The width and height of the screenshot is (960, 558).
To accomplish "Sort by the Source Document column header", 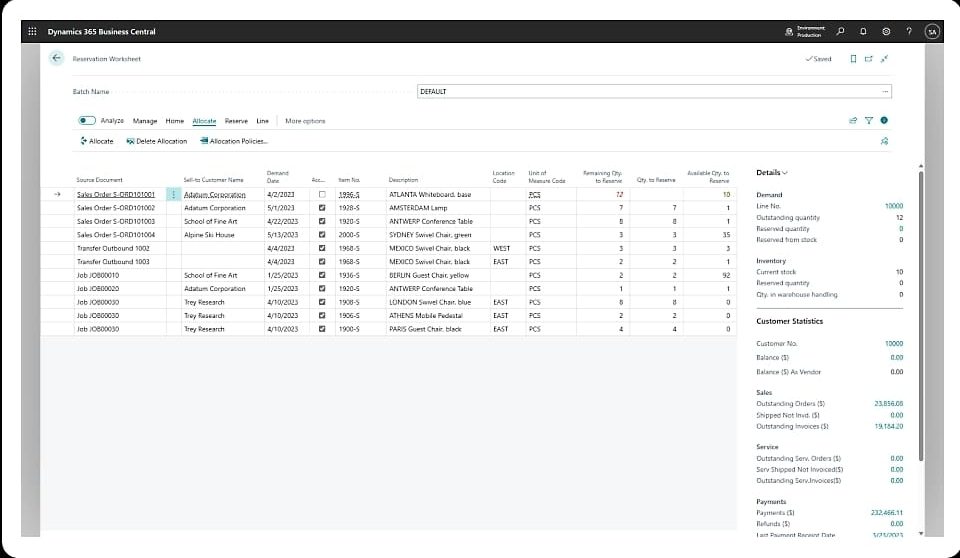I will (x=99, y=180).
